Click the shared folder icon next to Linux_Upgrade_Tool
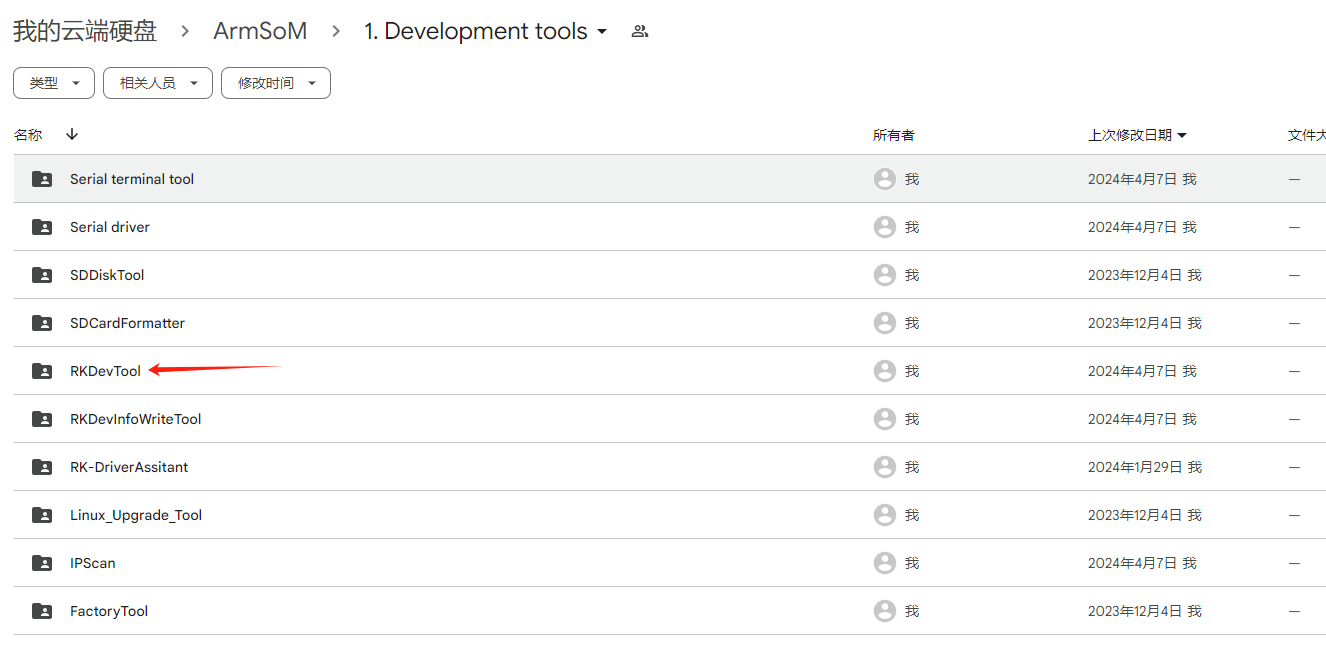 pyautogui.click(x=41, y=515)
